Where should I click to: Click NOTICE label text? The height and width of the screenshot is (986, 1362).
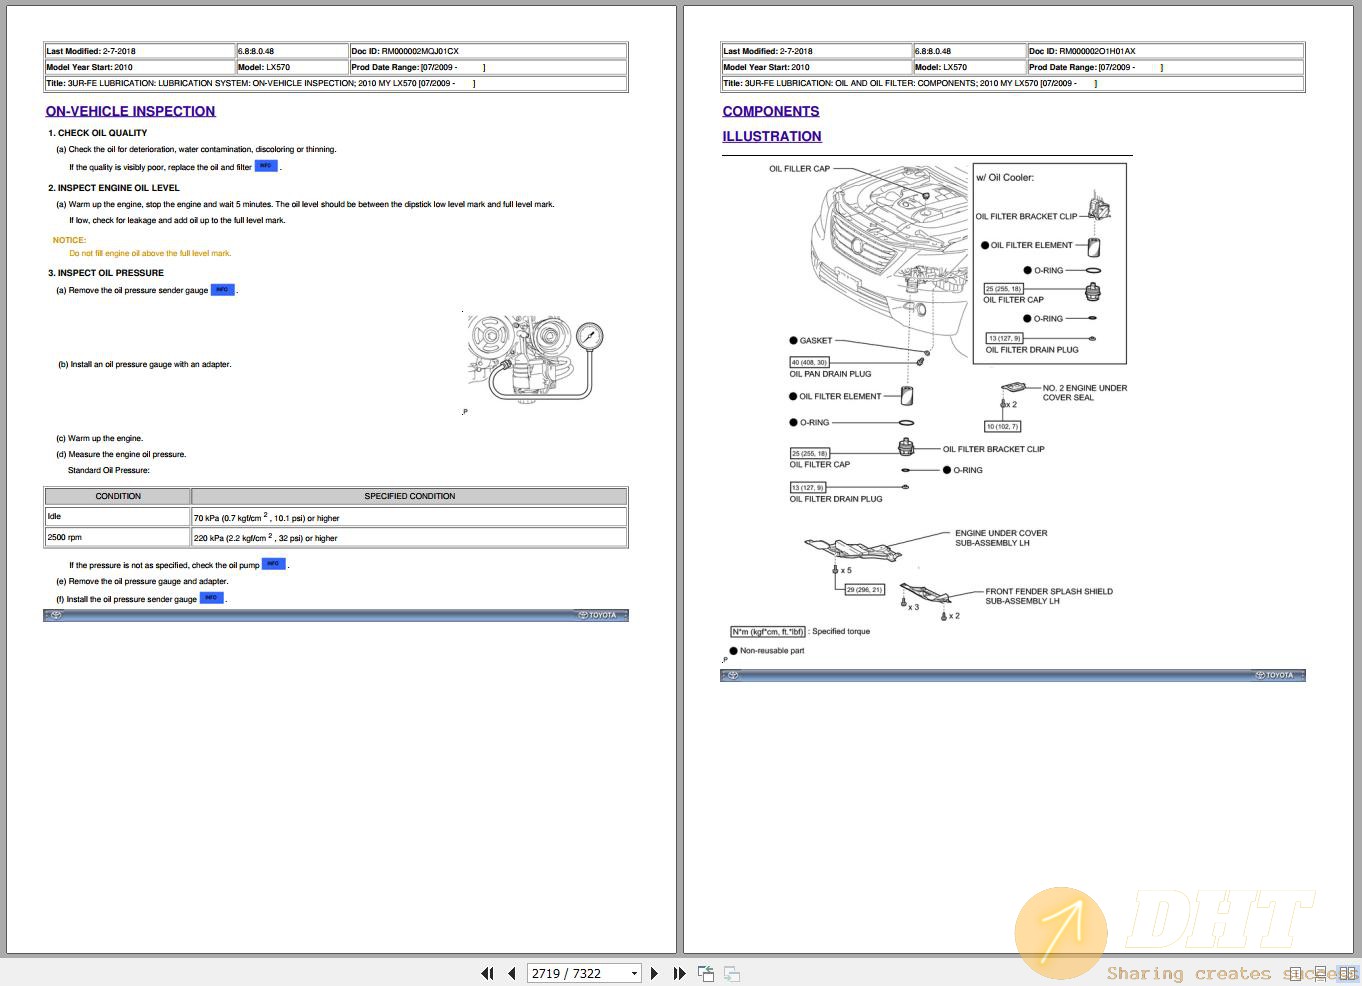pyautogui.click(x=69, y=240)
